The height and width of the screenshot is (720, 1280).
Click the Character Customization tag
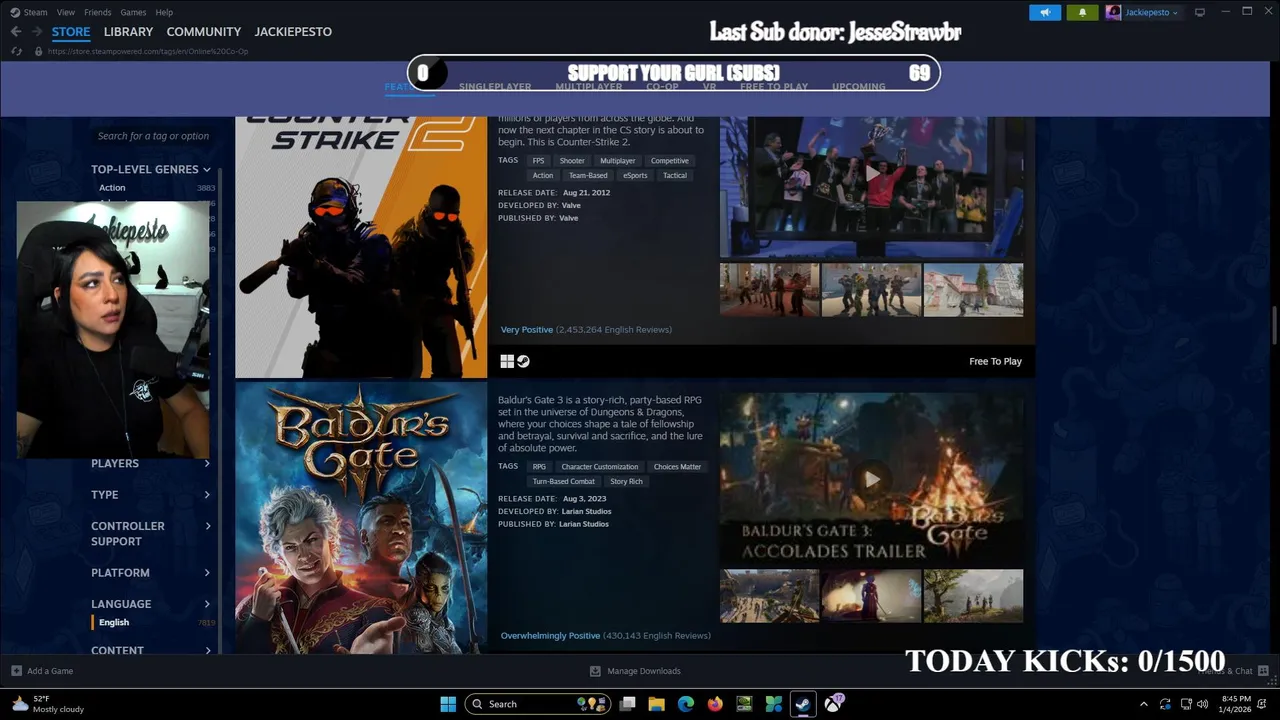click(600, 466)
